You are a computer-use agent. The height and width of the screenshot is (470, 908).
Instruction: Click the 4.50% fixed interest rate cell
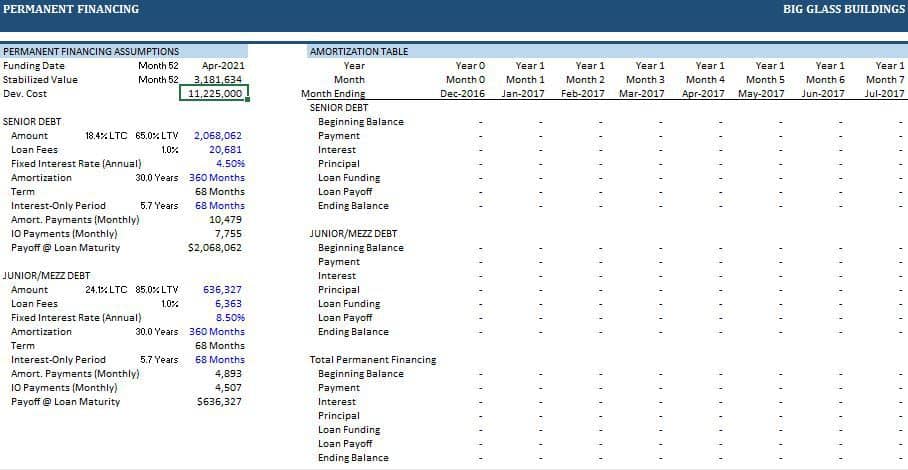click(x=230, y=163)
